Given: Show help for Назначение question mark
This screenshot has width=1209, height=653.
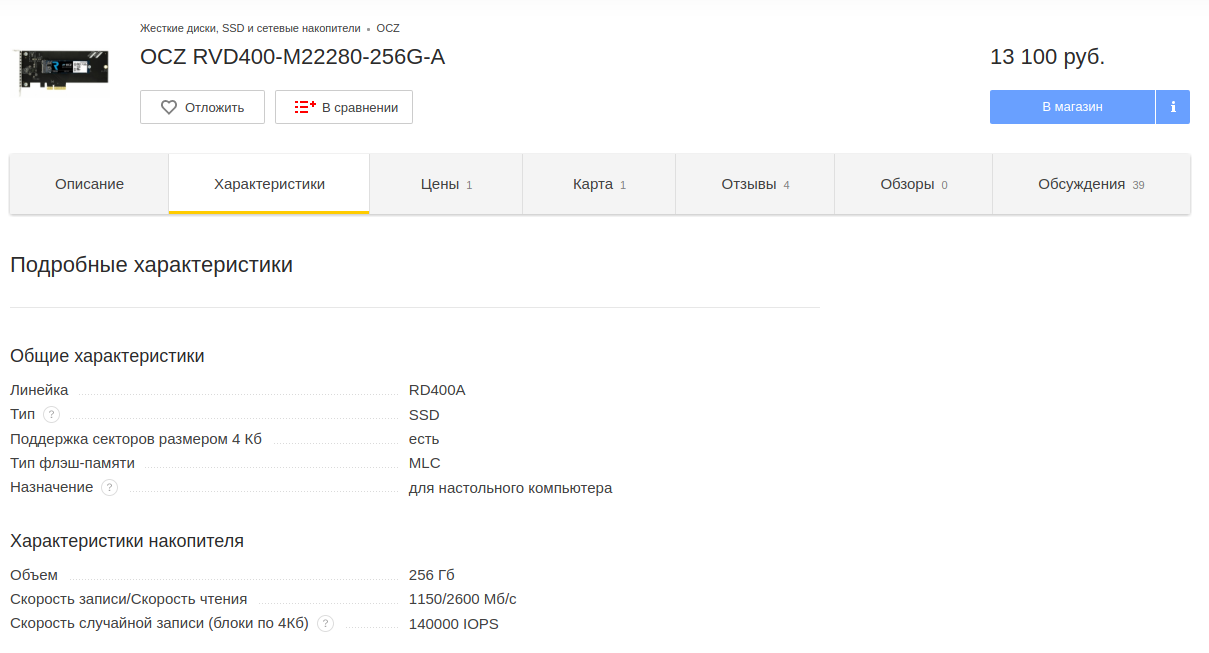Looking at the screenshot, I should pyautogui.click(x=110, y=487).
